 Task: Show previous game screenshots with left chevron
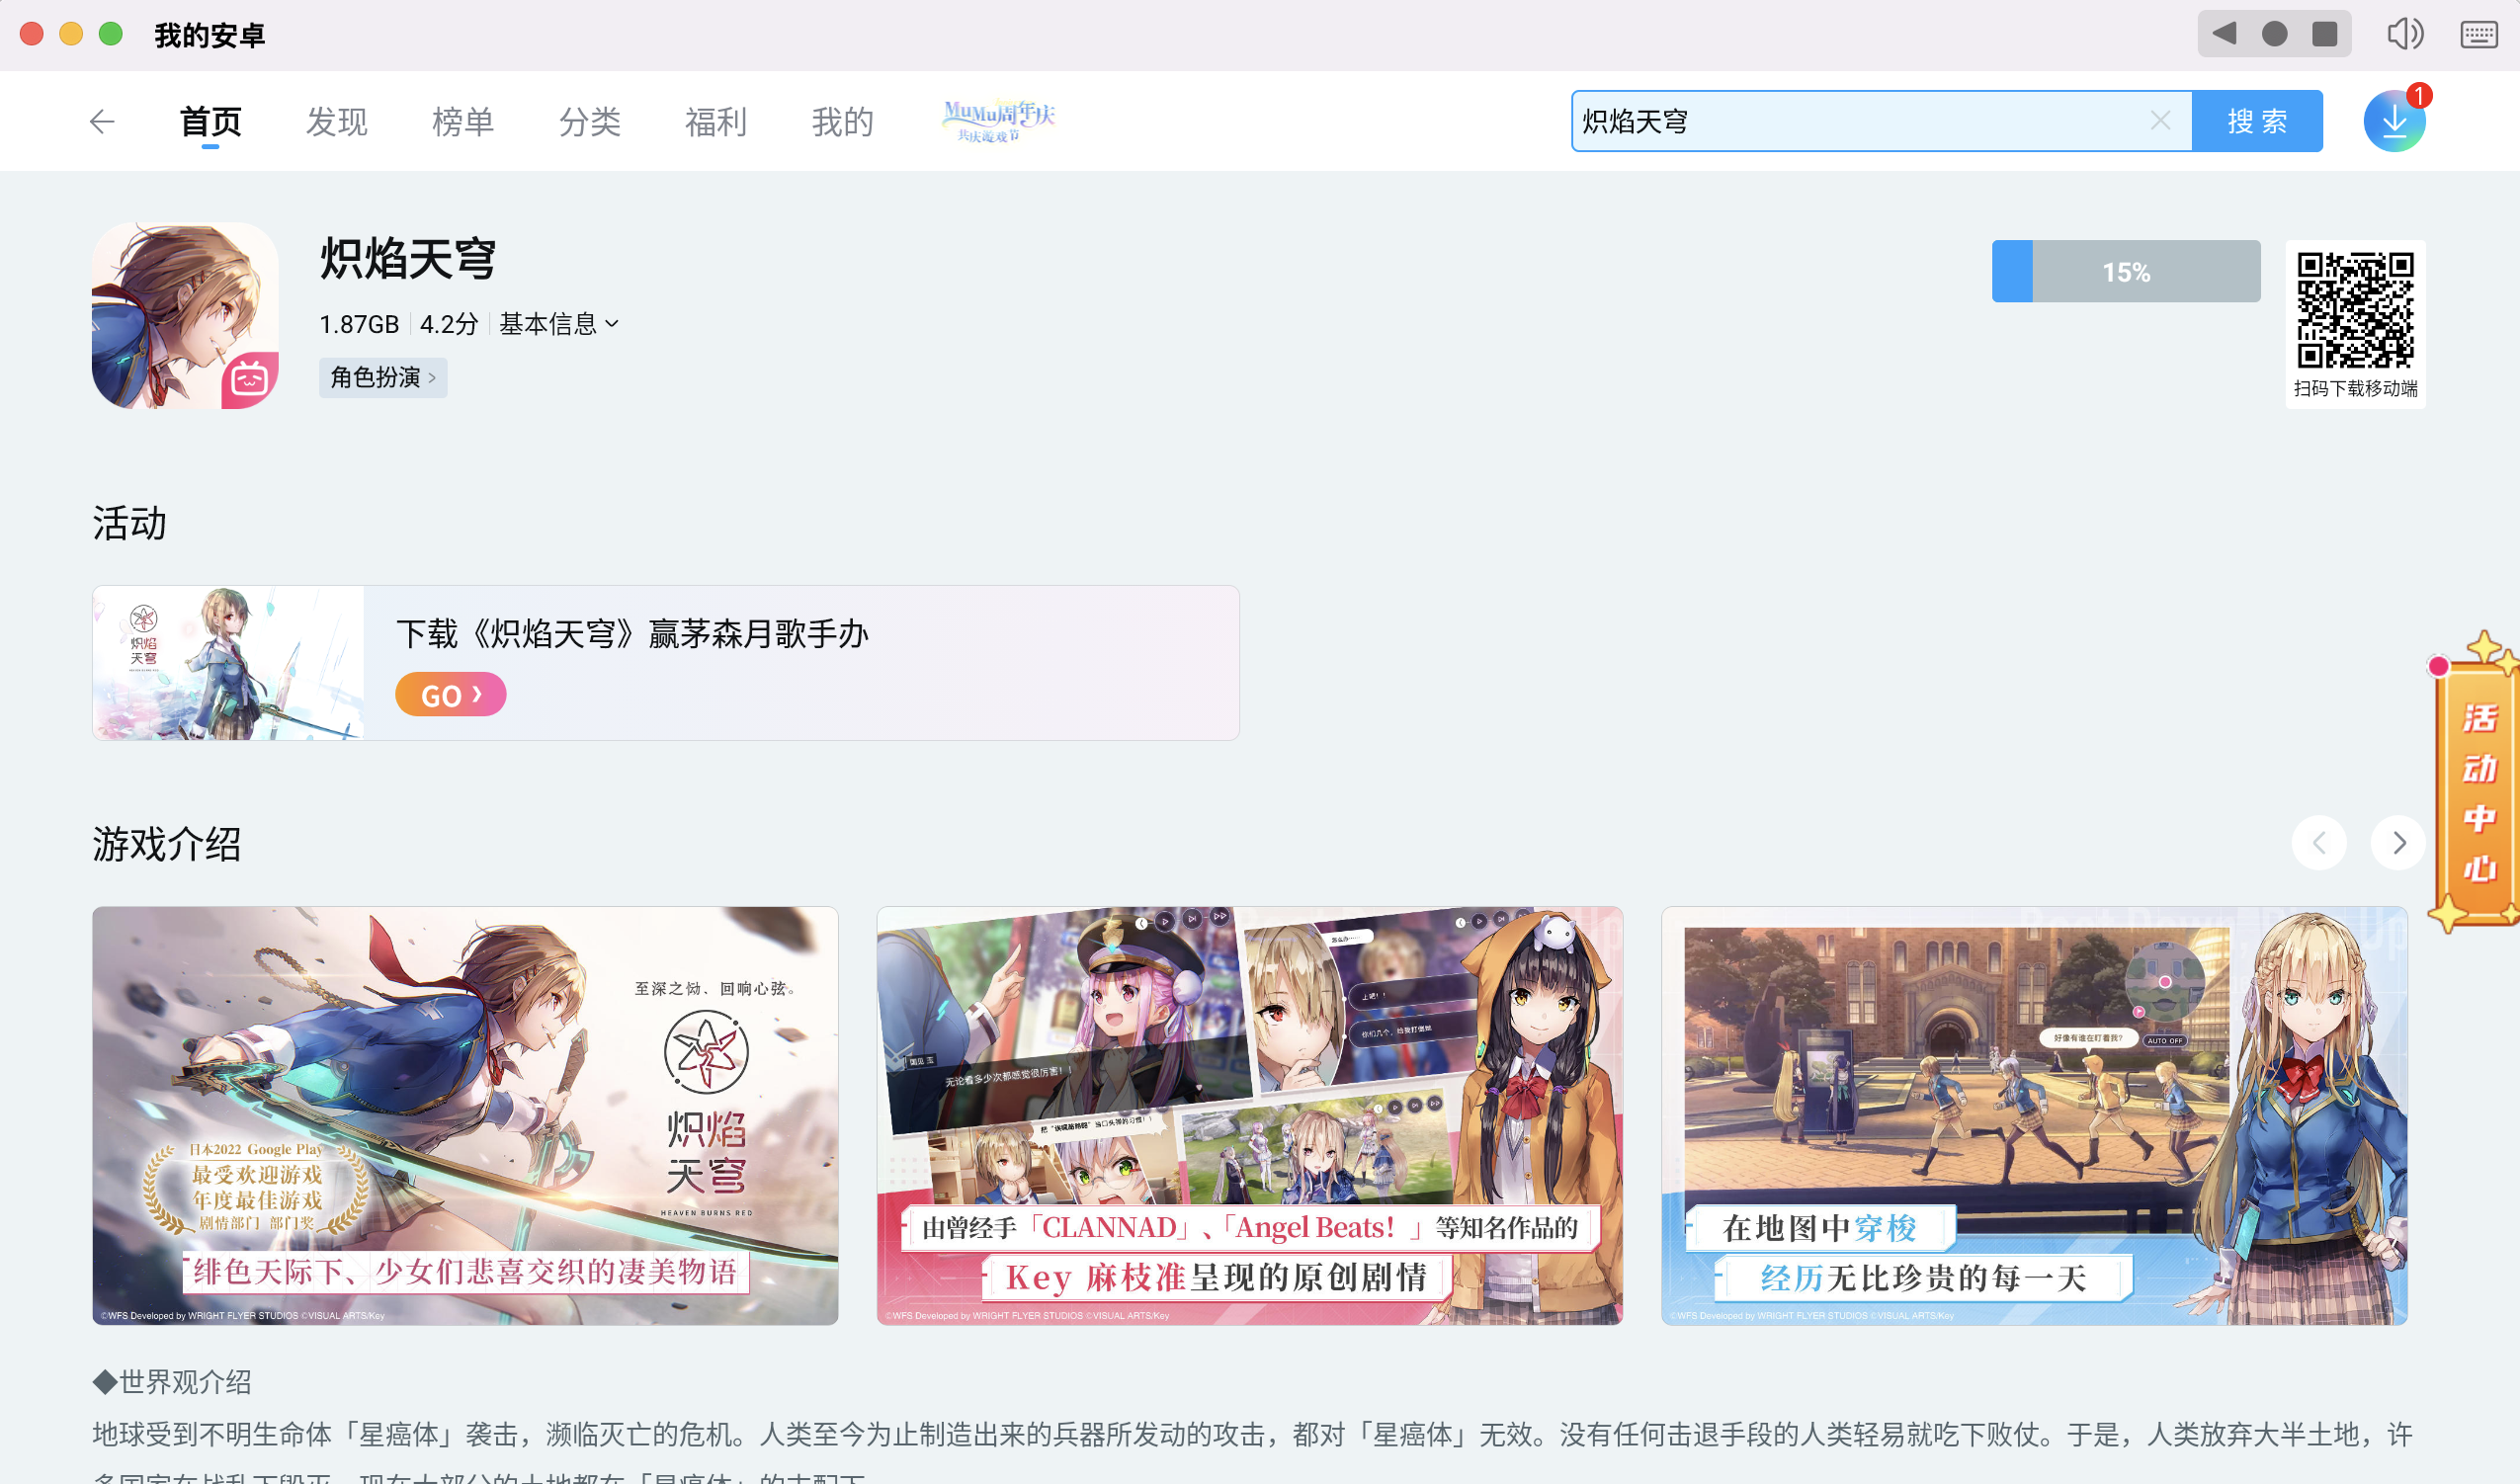2319,843
